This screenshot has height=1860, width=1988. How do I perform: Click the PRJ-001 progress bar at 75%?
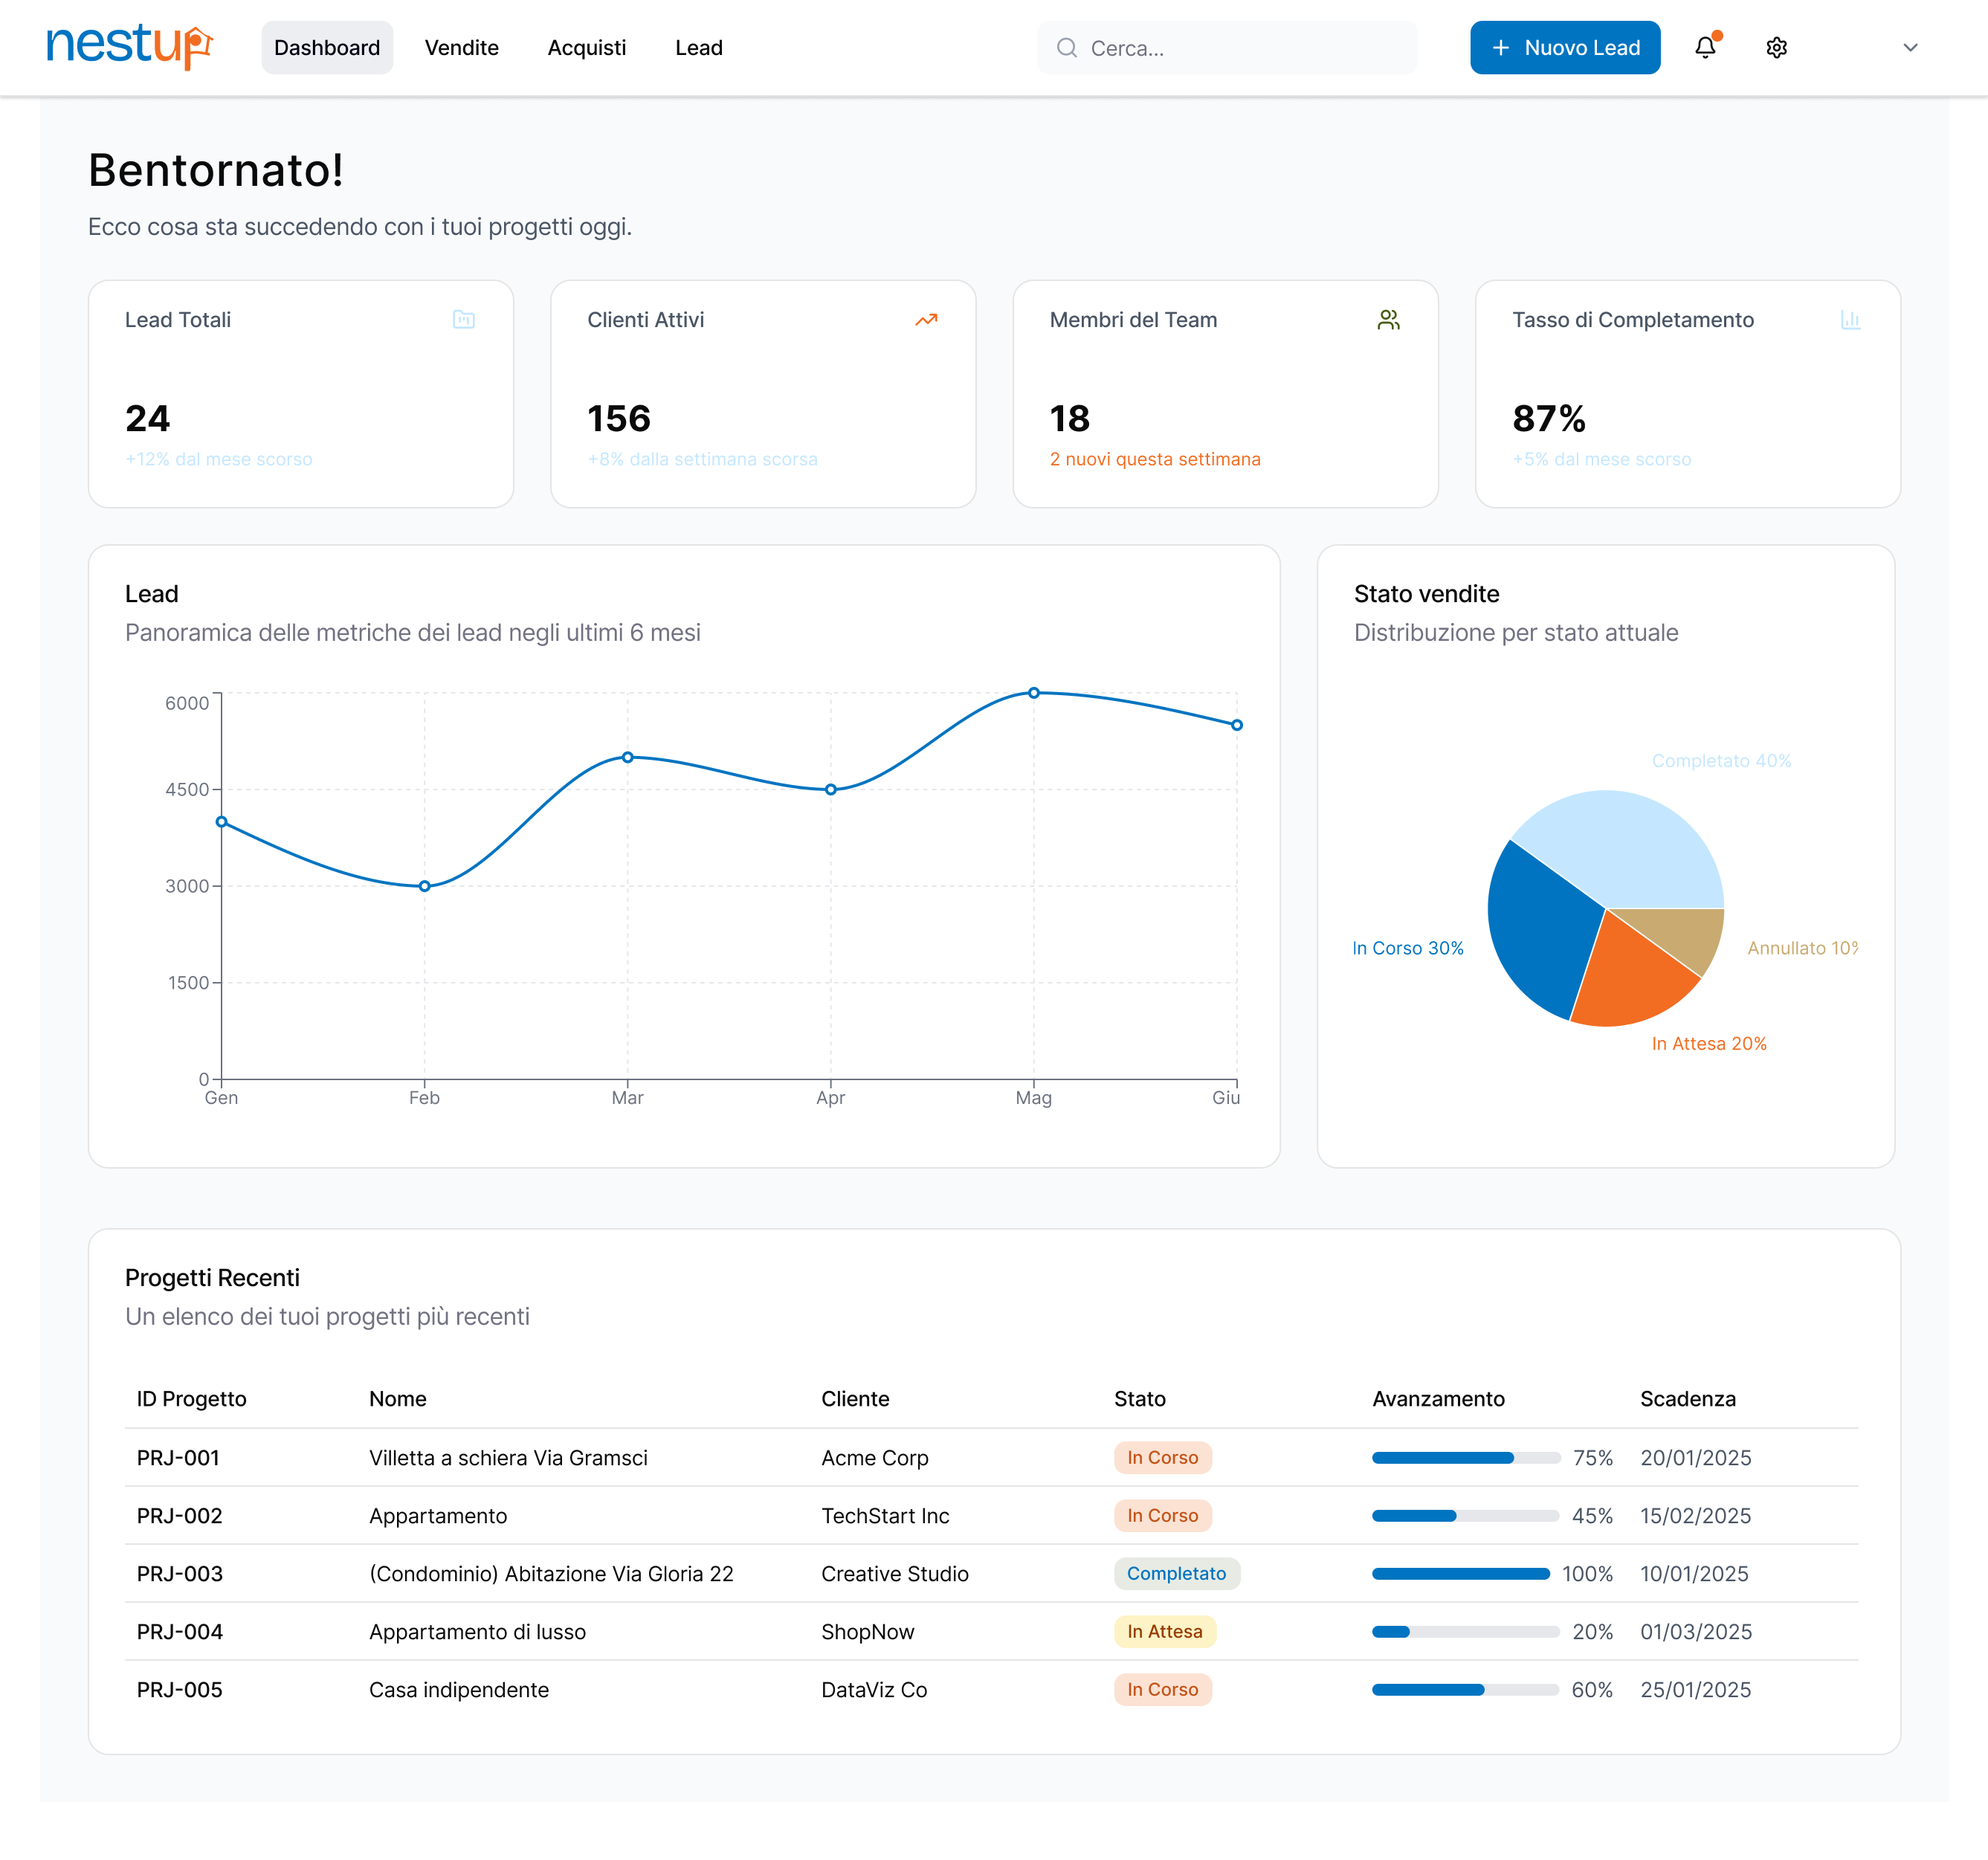click(x=1465, y=1457)
